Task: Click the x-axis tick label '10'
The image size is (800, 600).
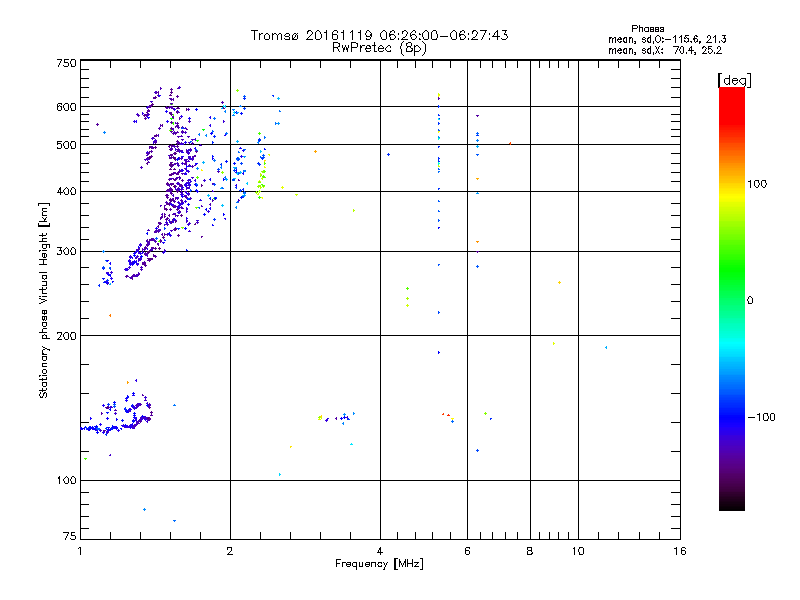Action: (x=578, y=551)
